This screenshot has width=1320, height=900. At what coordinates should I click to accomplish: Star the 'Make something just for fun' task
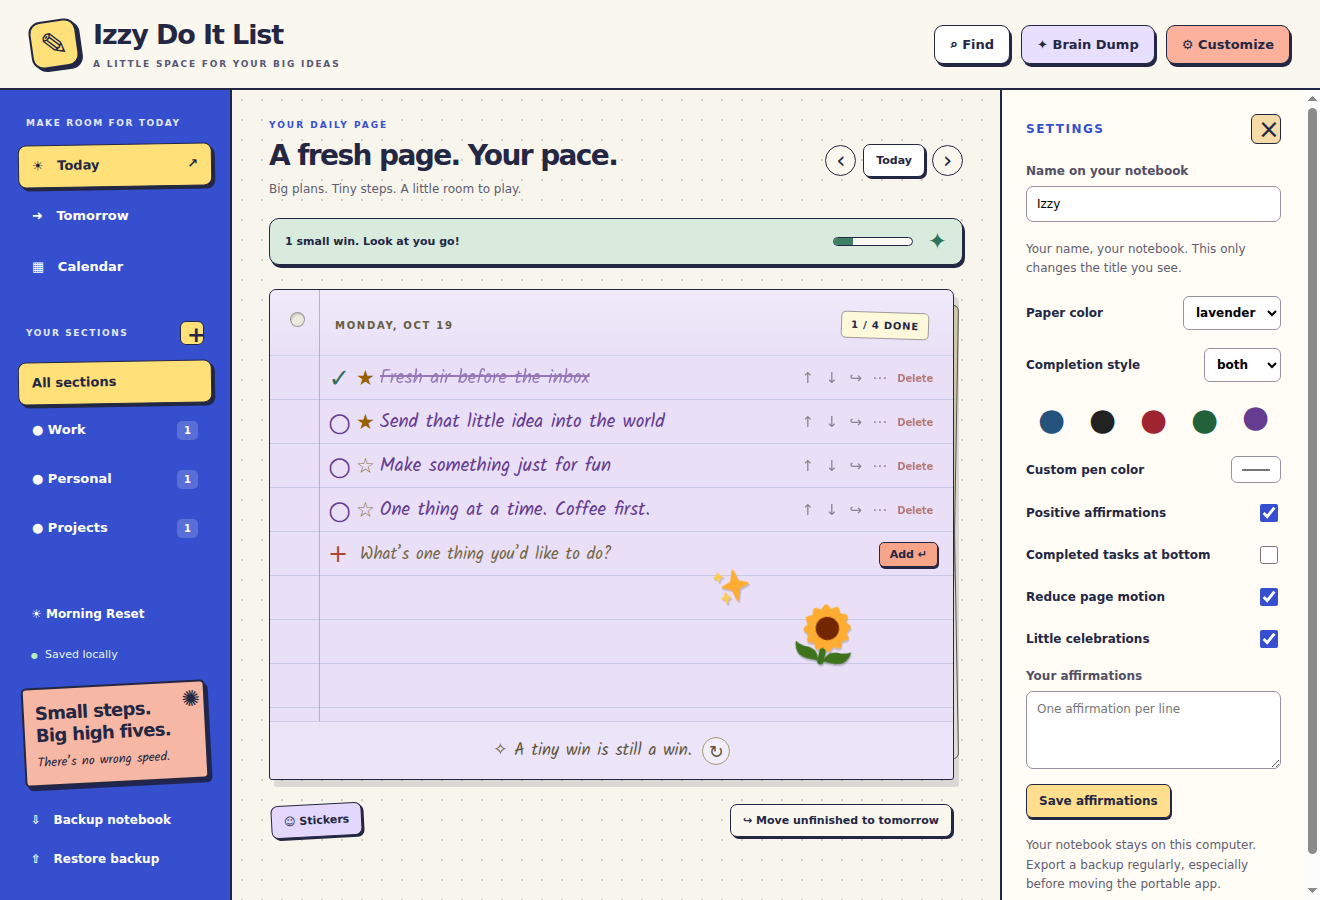coord(365,465)
